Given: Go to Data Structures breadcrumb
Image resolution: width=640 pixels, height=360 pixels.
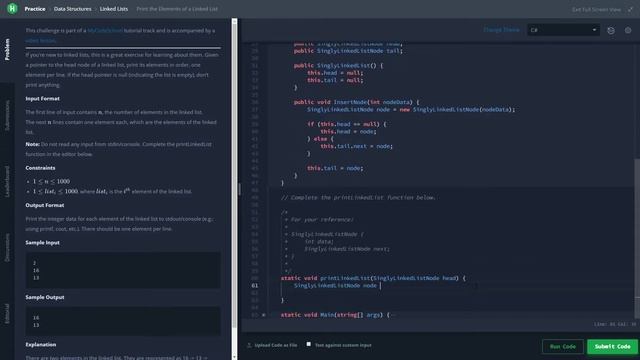Looking at the screenshot, I should click(73, 9).
